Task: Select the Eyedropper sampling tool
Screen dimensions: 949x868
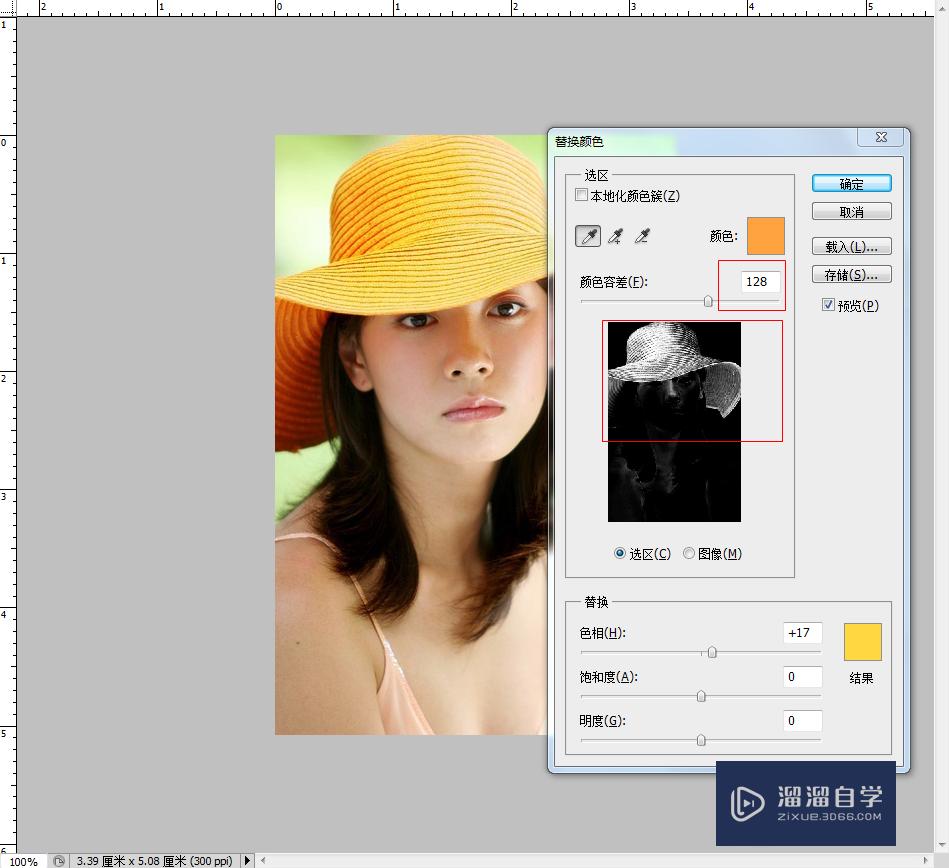Action: tap(590, 235)
